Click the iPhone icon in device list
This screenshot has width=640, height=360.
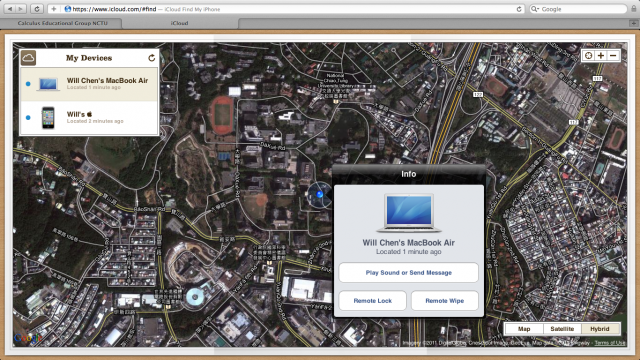click(48, 118)
